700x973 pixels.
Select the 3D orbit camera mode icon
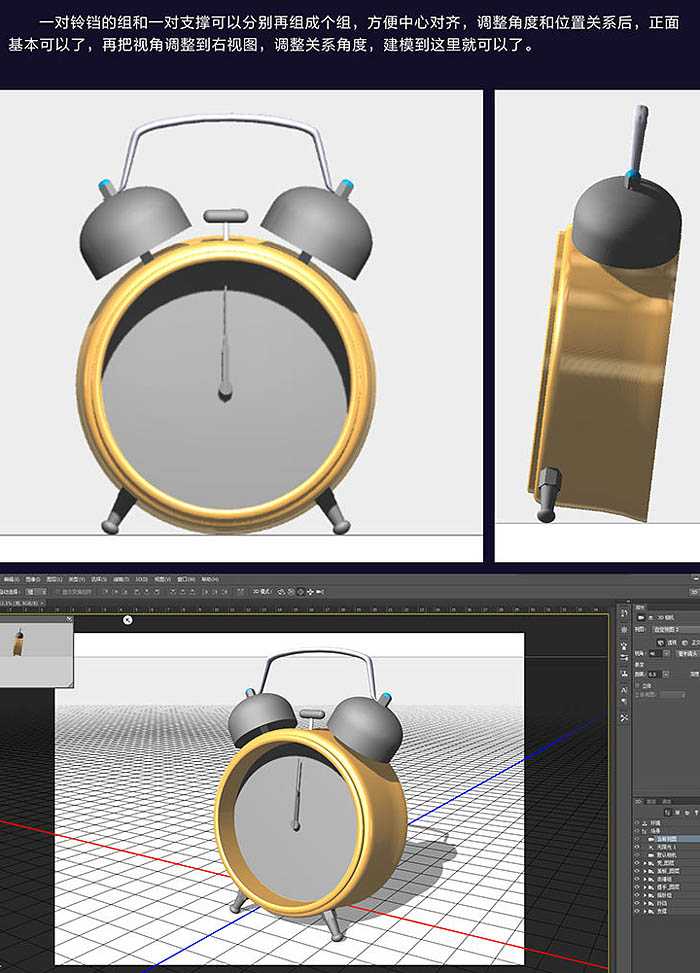(x=281, y=592)
